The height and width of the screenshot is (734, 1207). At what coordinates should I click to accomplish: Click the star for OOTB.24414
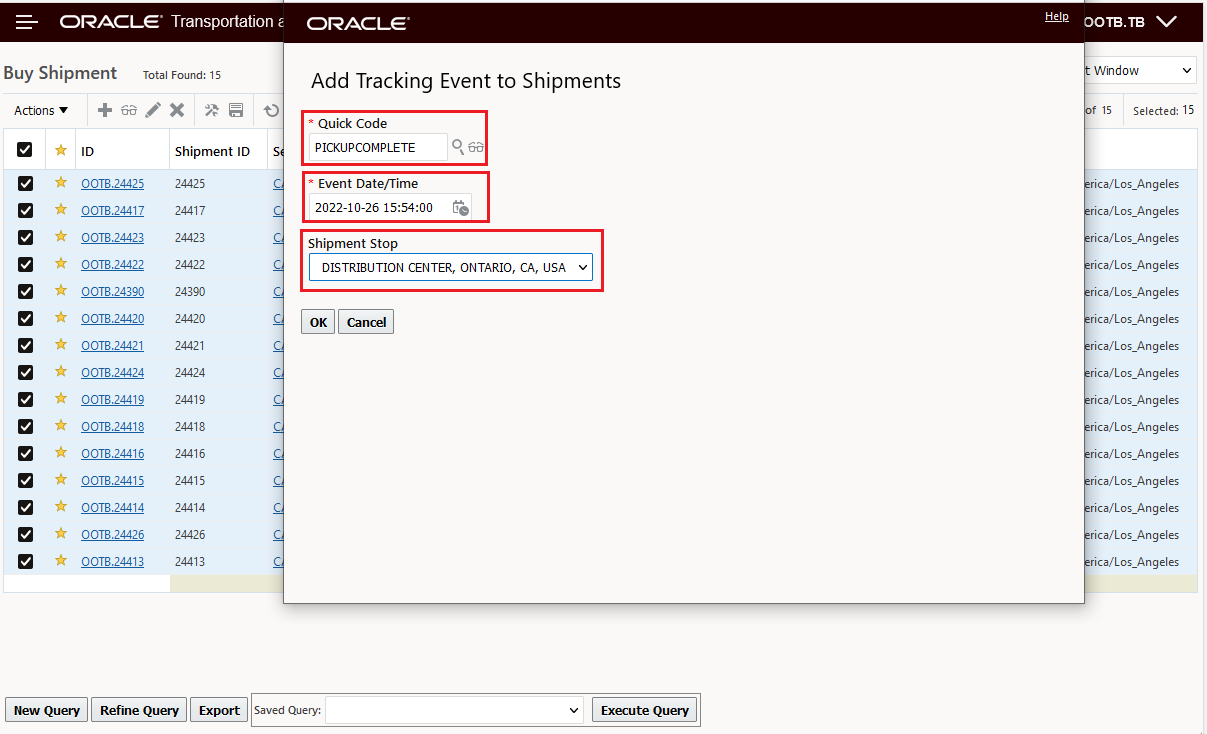(61, 507)
